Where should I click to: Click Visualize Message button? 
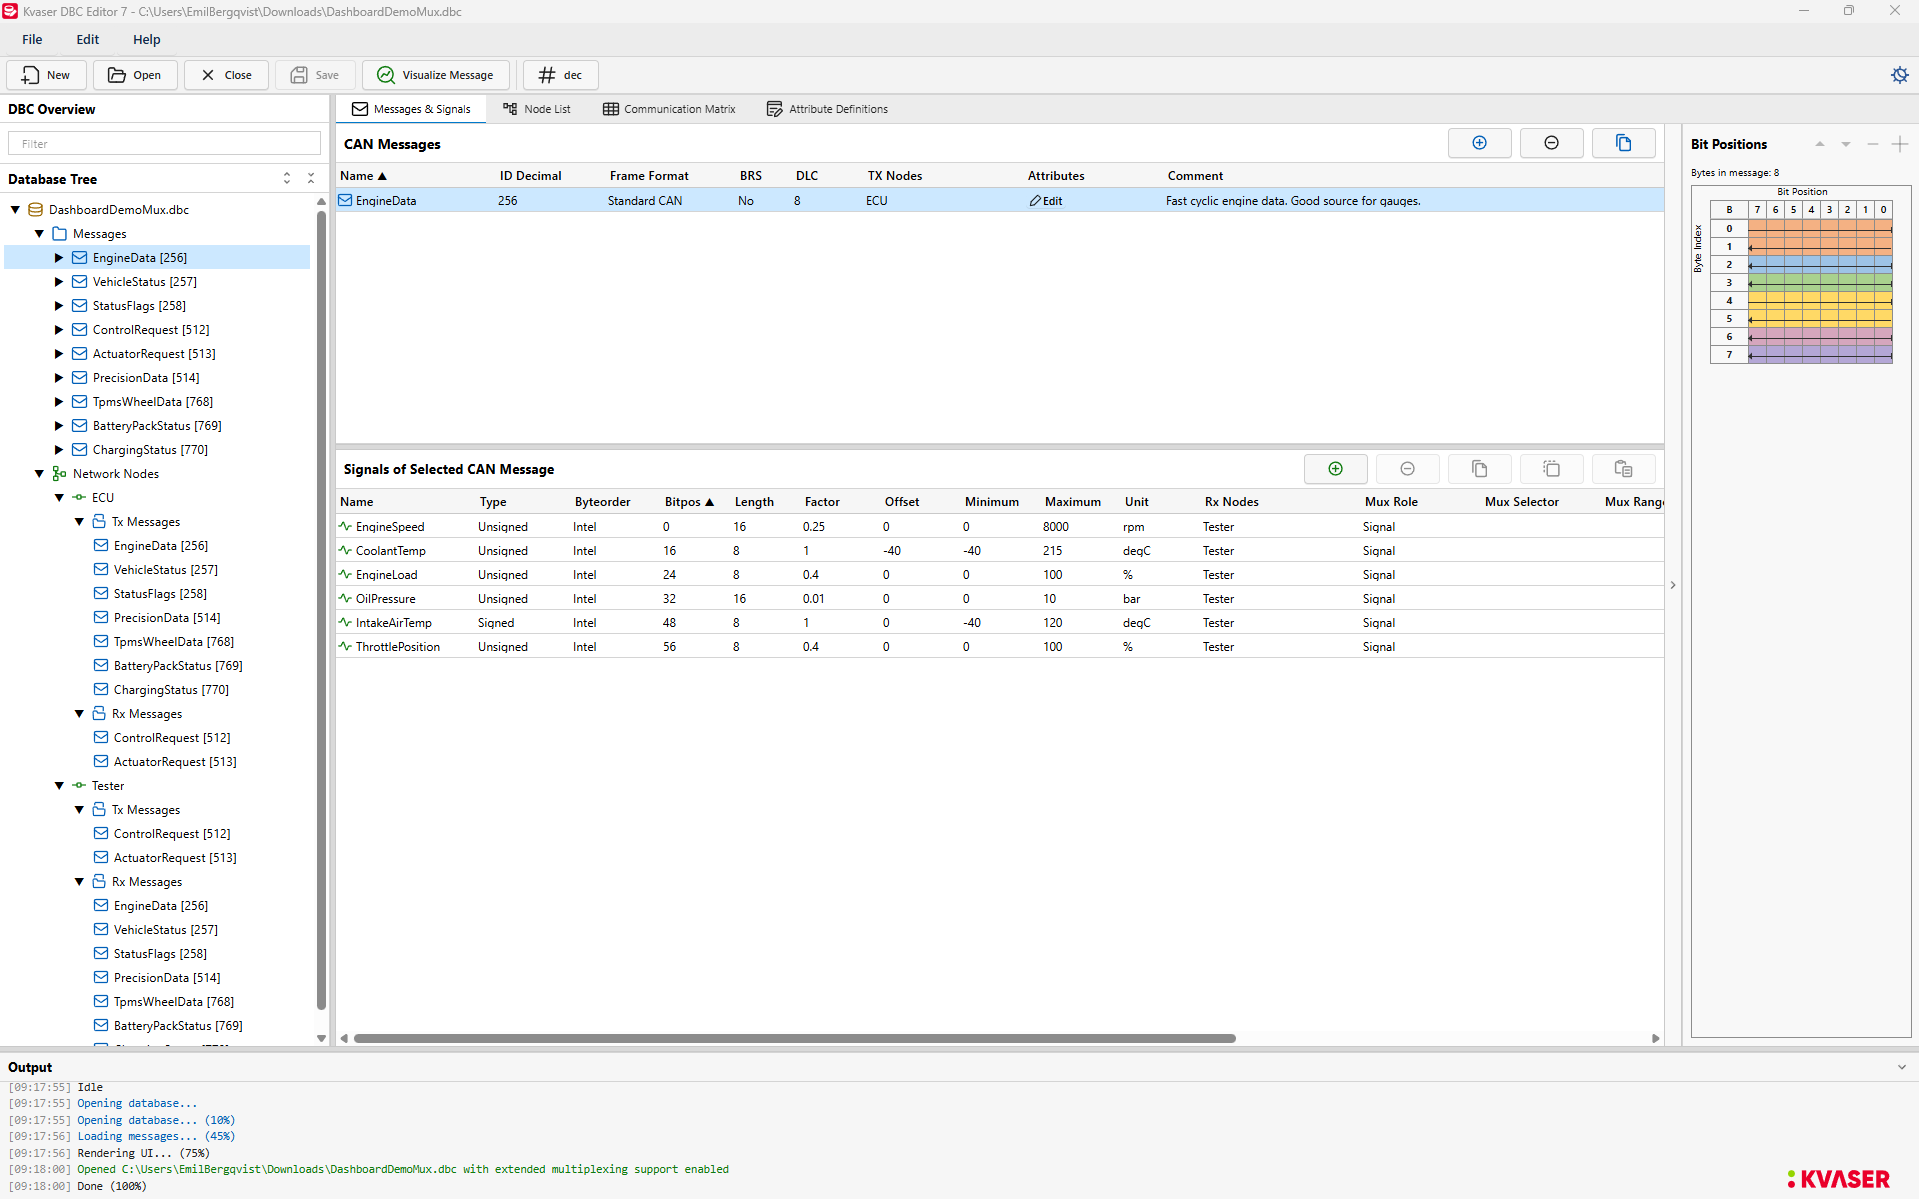[436, 75]
